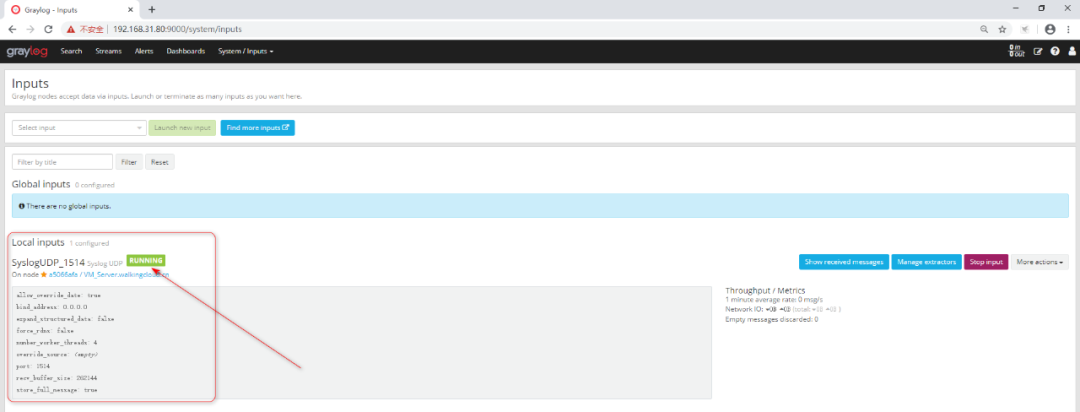Image resolution: width=1080 pixels, height=412 pixels.
Task: Click the recv_buffer_size config line
Action: [58, 378]
